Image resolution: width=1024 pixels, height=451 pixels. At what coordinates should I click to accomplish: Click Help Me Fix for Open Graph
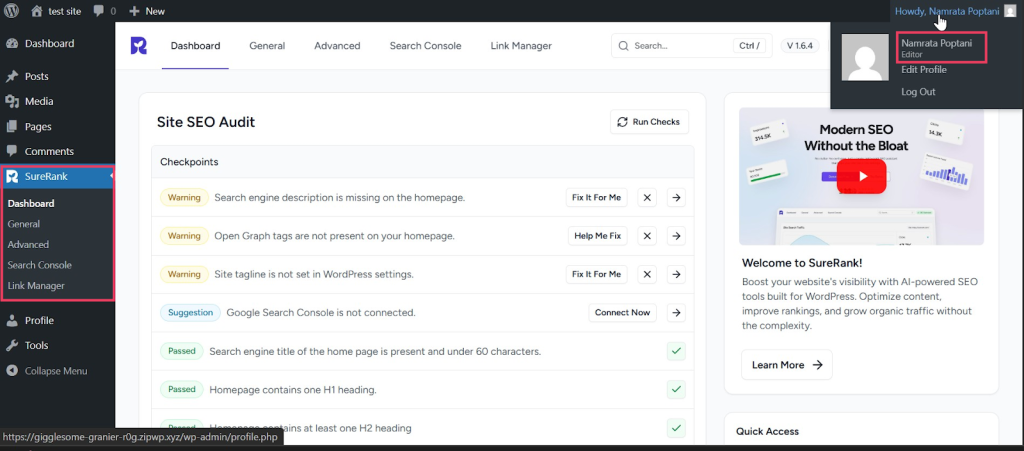(598, 236)
